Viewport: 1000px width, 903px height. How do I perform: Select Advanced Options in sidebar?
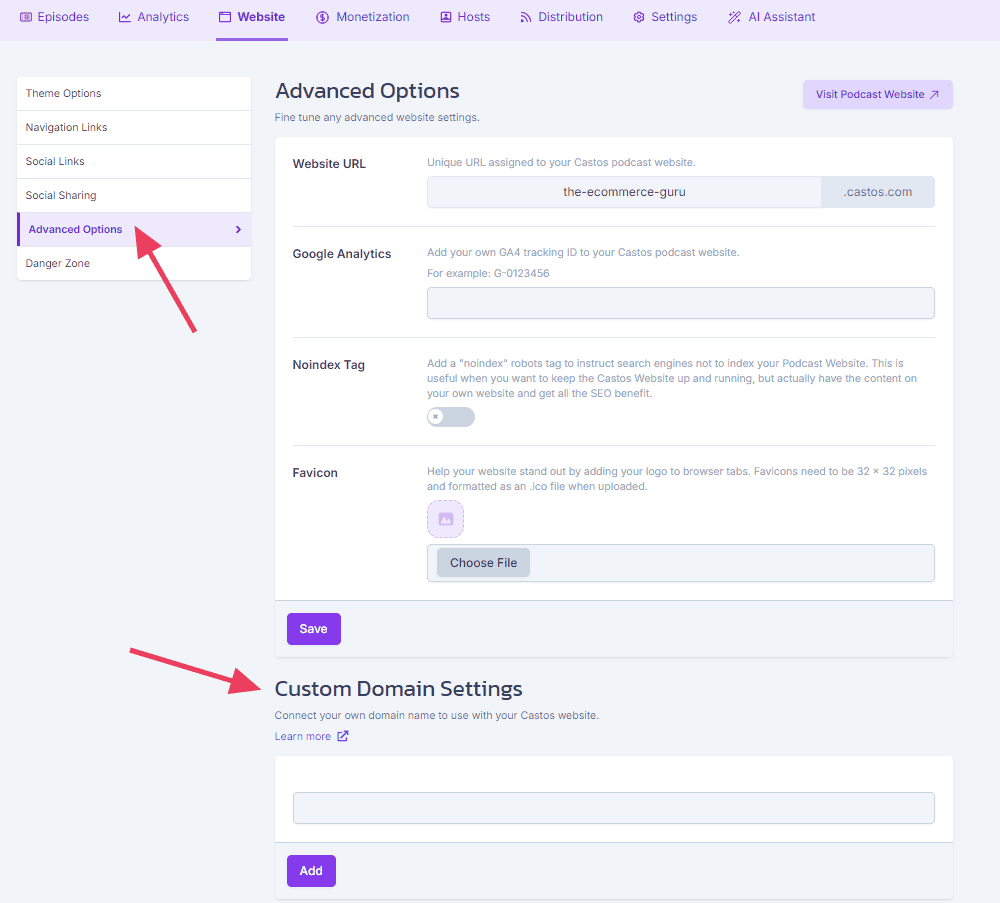(134, 230)
